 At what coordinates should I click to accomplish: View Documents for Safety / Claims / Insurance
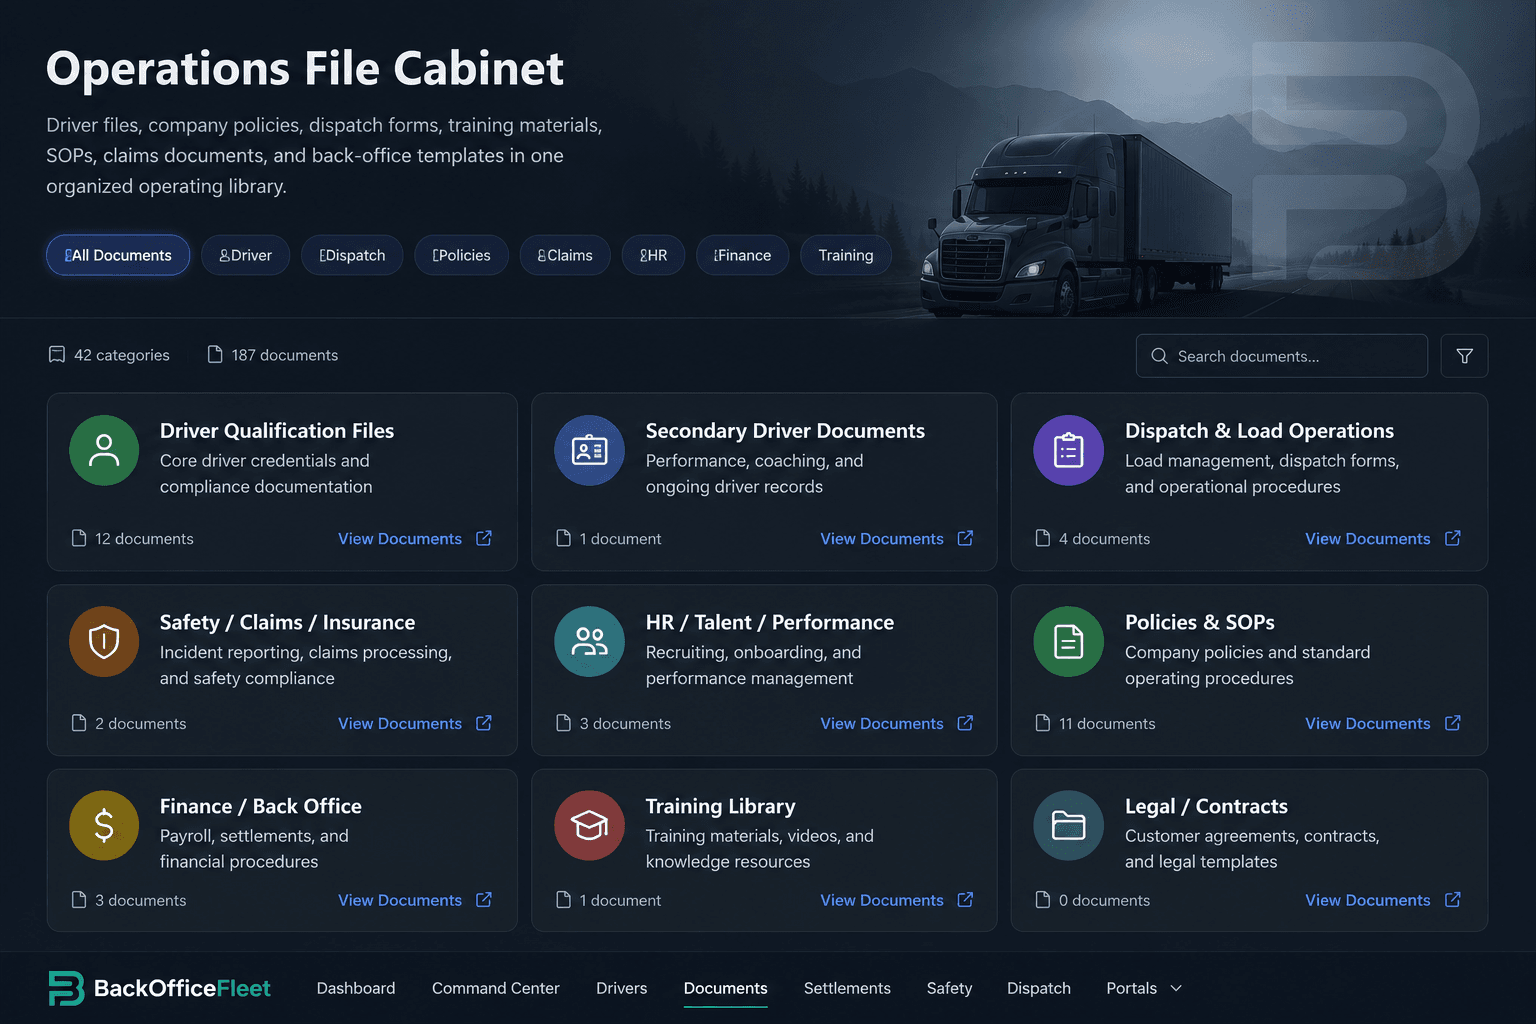[400, 723]
